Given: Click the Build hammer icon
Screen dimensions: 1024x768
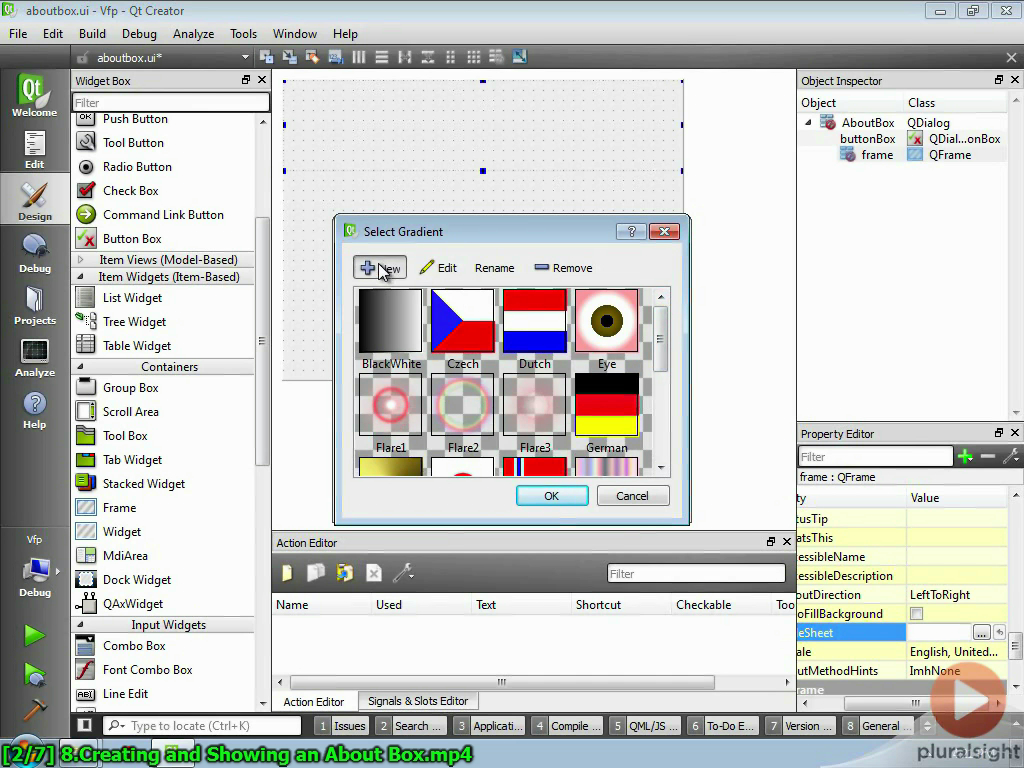Looking at the screenshot, I should pyautogui.click(x=34, y=709).
